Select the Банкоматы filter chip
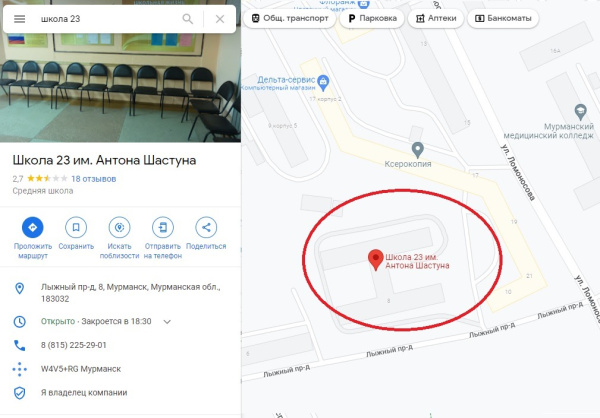This screenshot has width=600, height=418. point(503,18)
